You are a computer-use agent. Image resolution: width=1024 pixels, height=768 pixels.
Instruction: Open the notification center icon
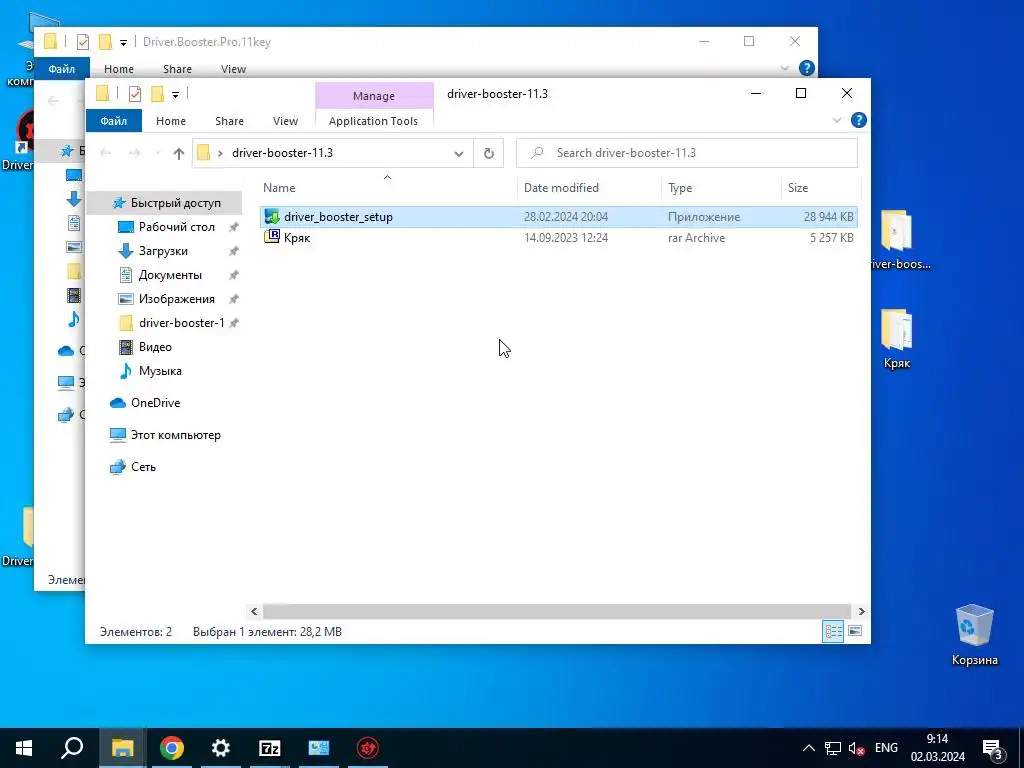click(993, 748)
